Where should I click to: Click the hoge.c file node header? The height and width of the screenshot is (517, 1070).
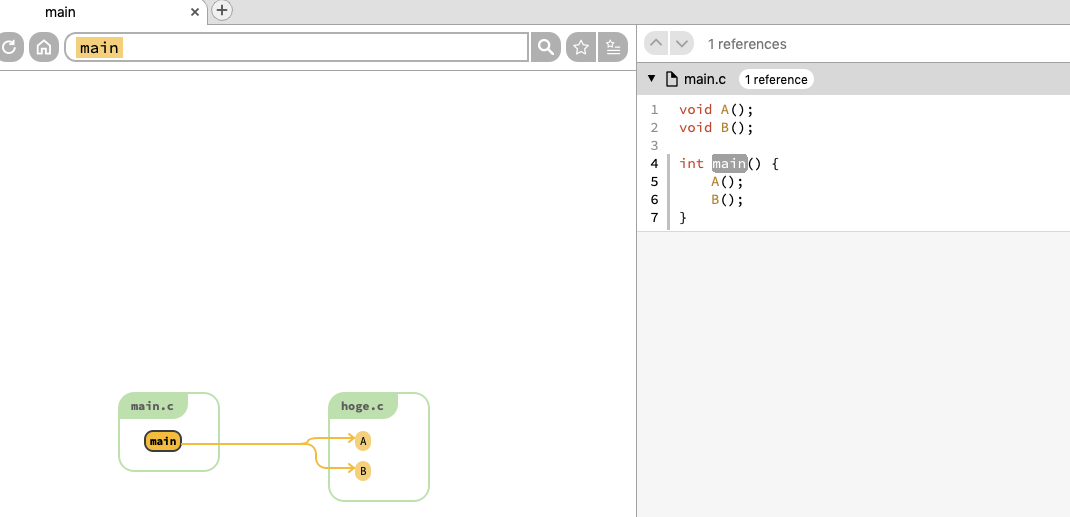pyautogui.click(x=362, y=407)
